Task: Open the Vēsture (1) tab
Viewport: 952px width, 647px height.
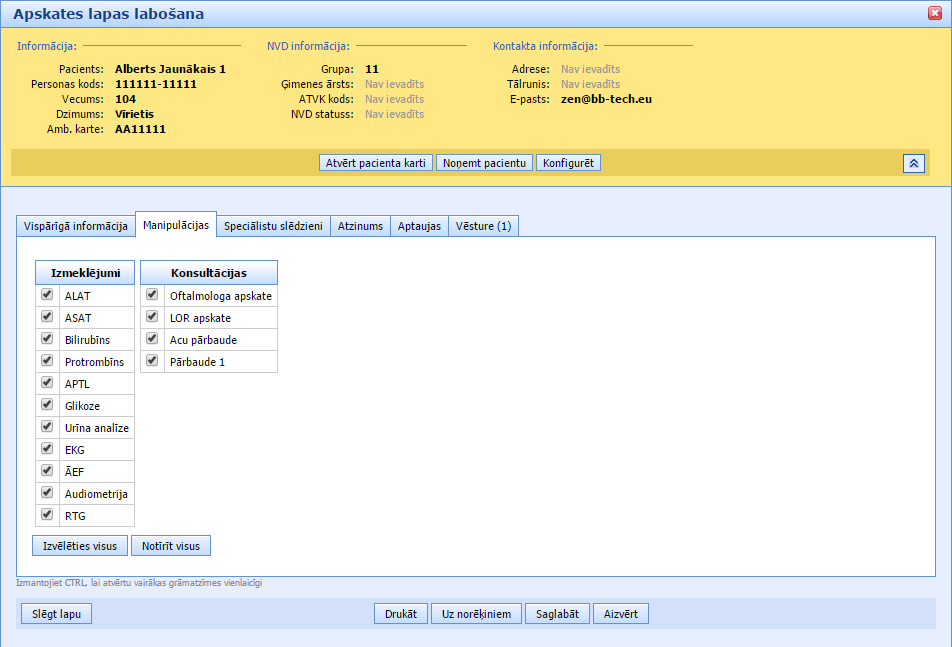Action: [x=483, y=226]
